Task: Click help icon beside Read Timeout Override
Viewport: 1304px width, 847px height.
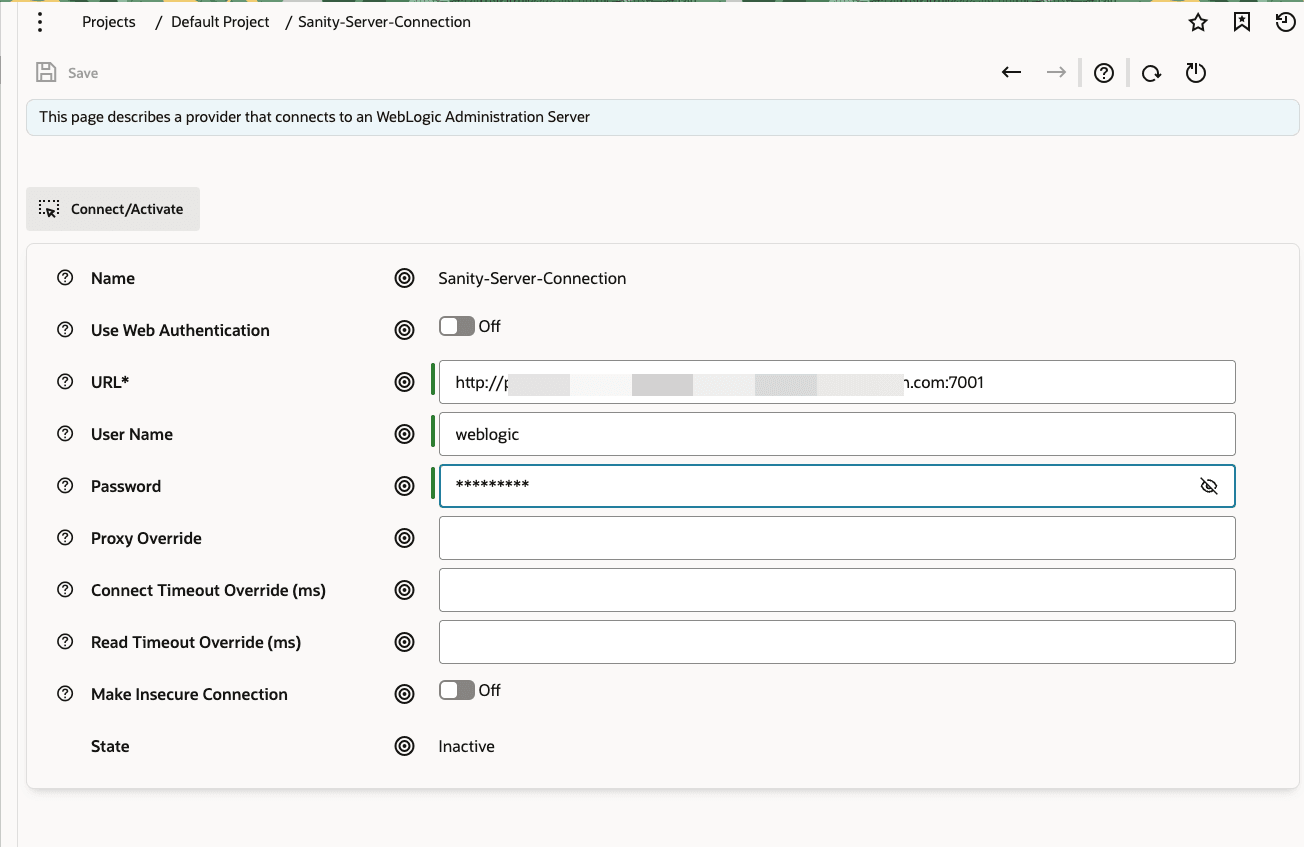Action: (66, 642)
